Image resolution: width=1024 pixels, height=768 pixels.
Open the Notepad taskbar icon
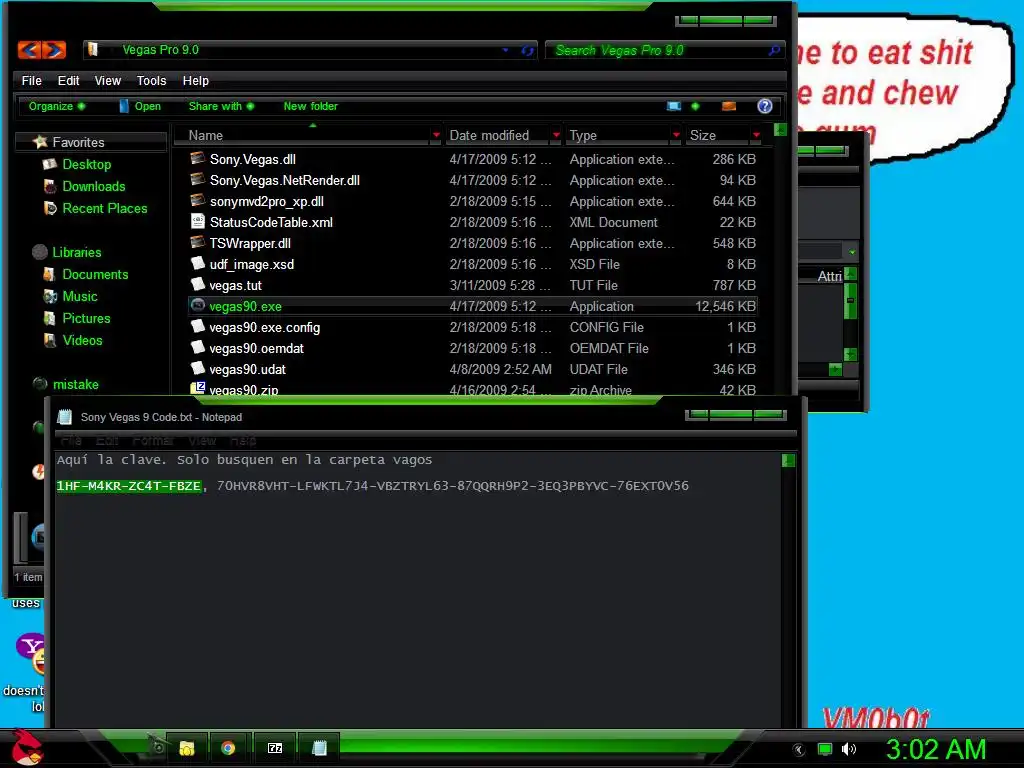(319, 748)
